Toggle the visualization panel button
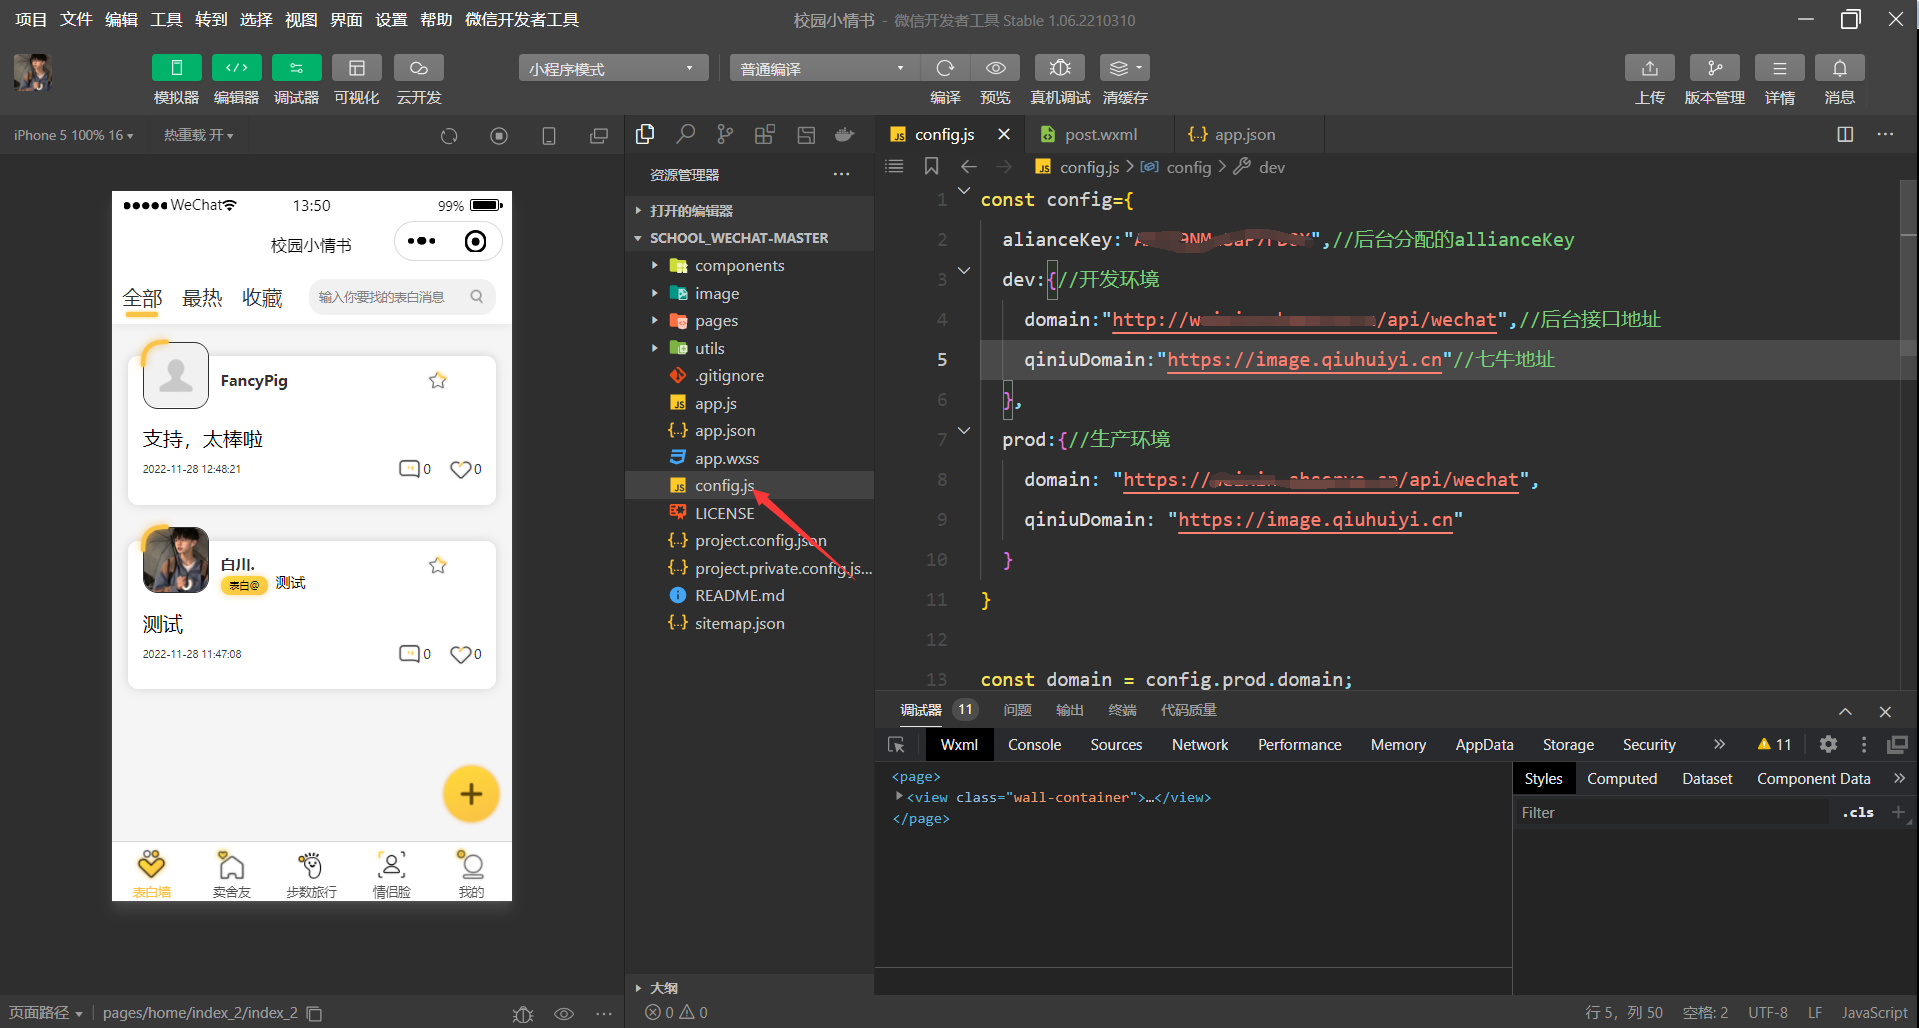This screenshot has height=1028, width=1919. [356, 68]
